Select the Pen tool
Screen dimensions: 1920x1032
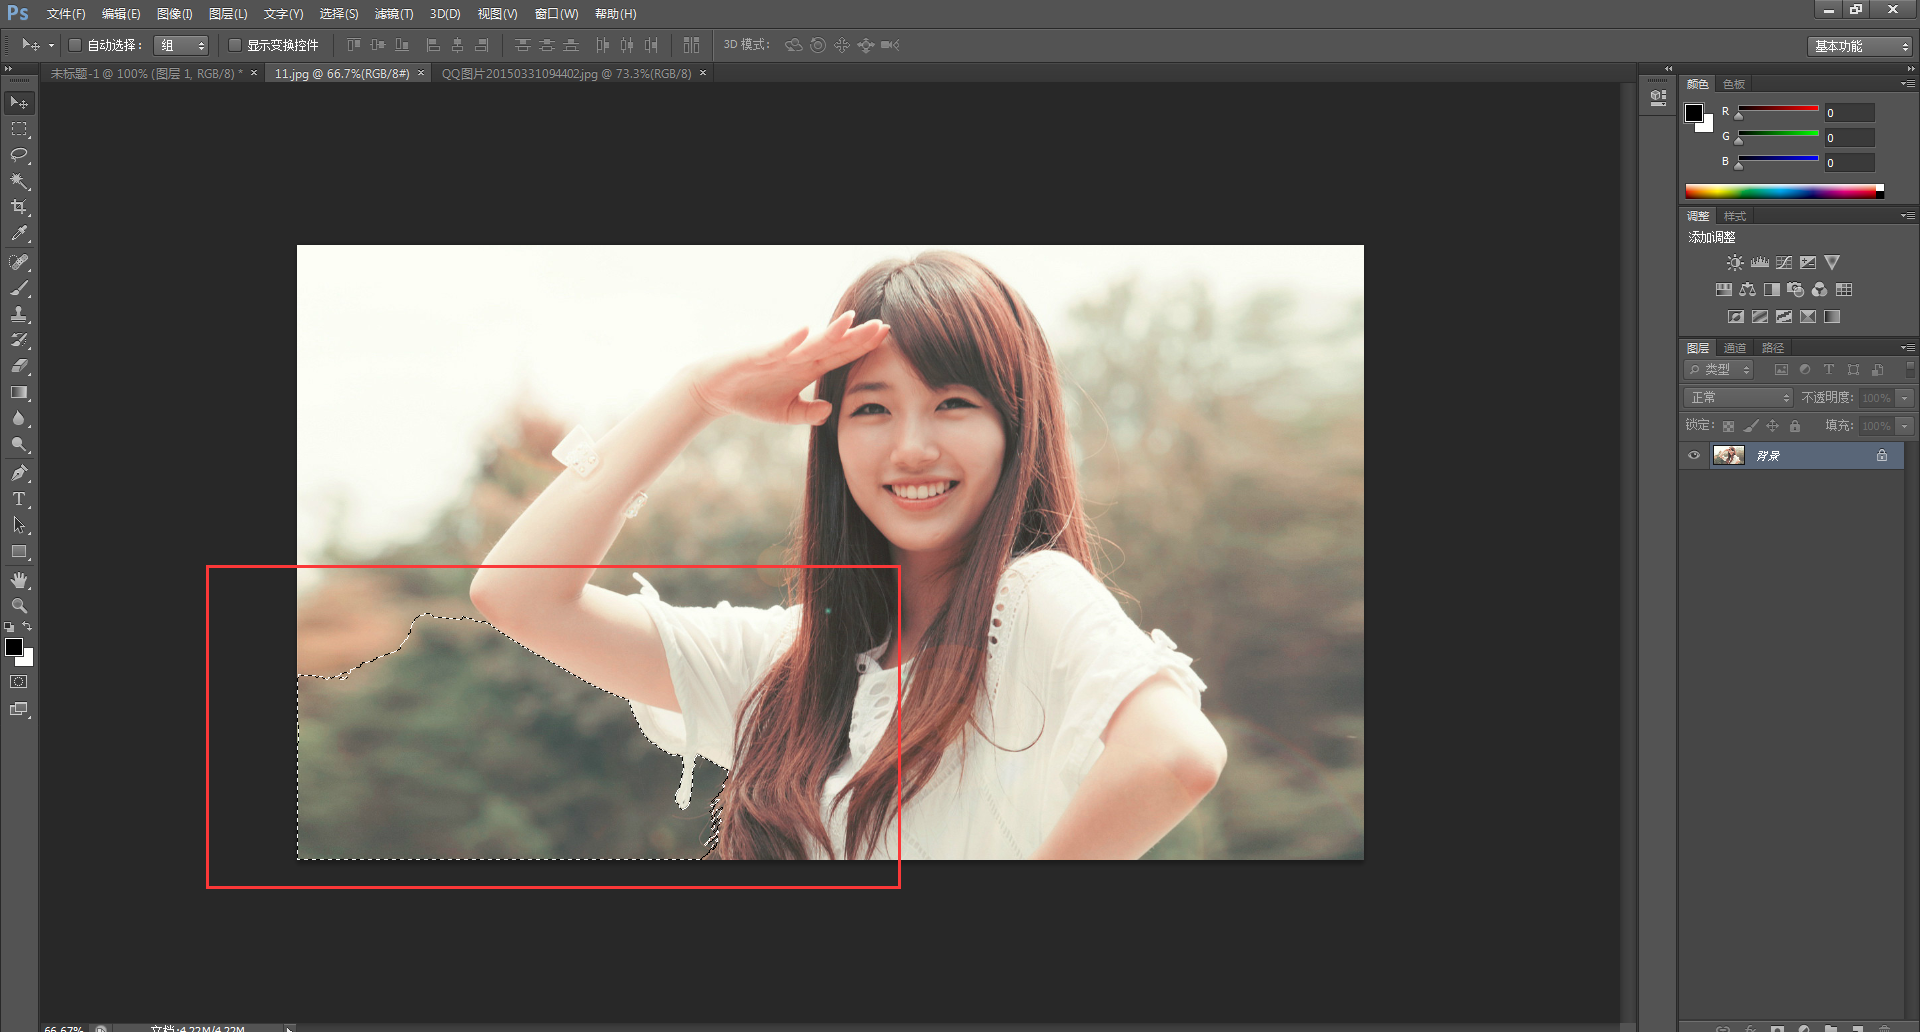(x=19, y=473)
